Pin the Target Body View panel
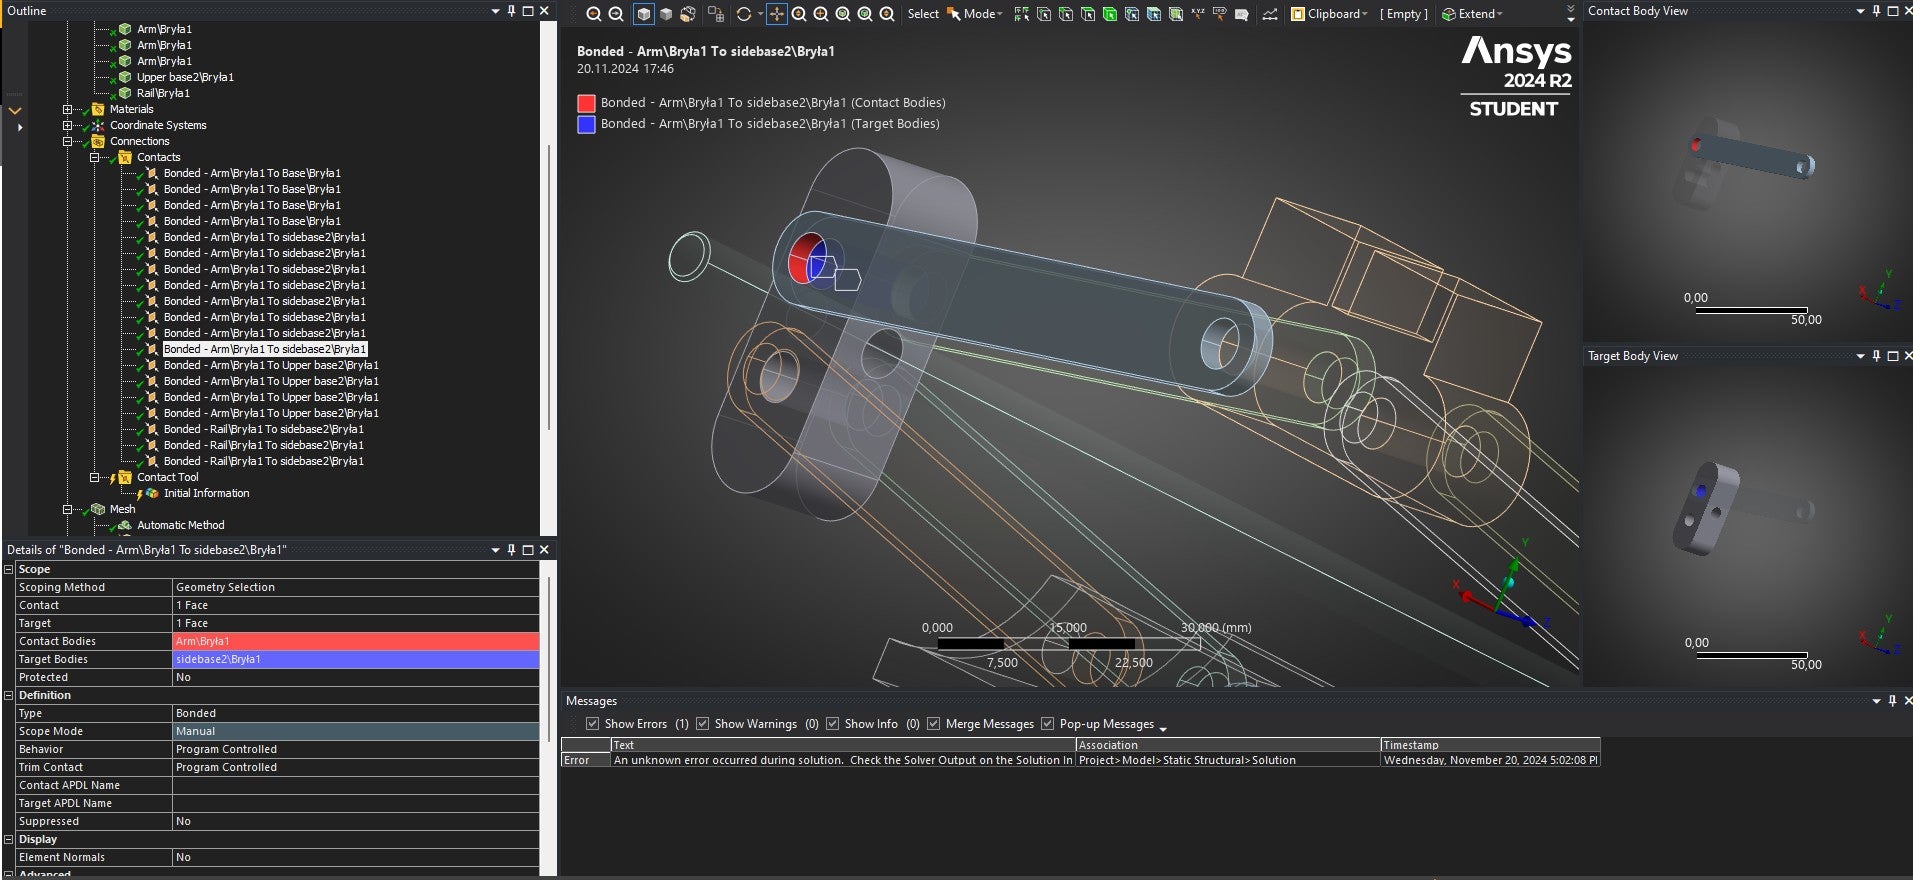The height and width of the screenshot is (880, 1913). (1876, 356)
